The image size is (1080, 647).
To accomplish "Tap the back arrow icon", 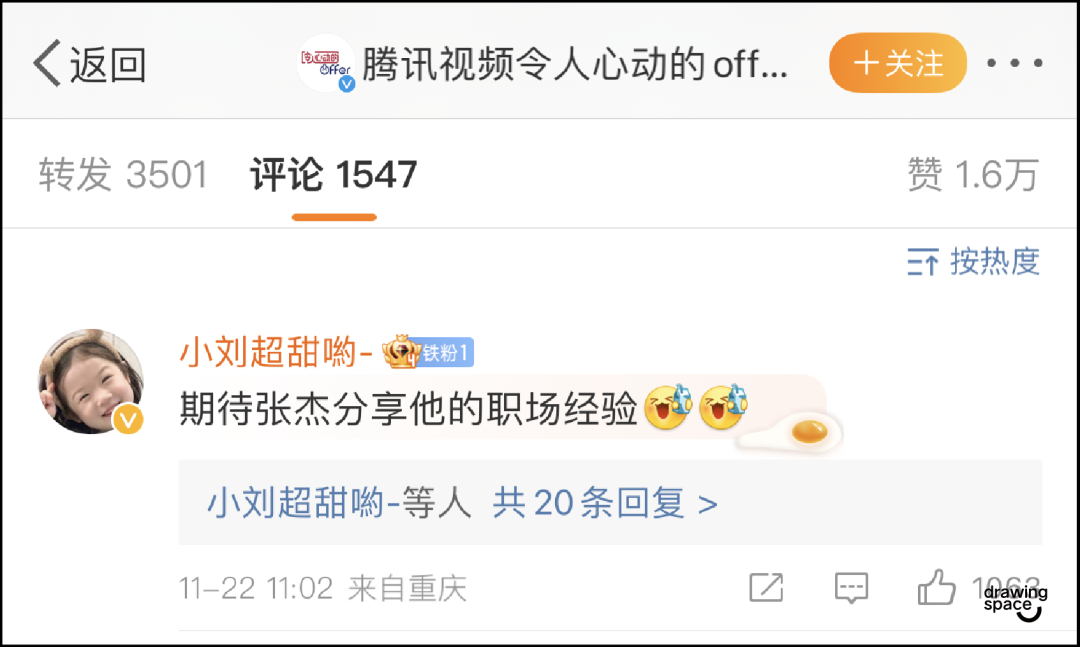I will pos(47,63).
